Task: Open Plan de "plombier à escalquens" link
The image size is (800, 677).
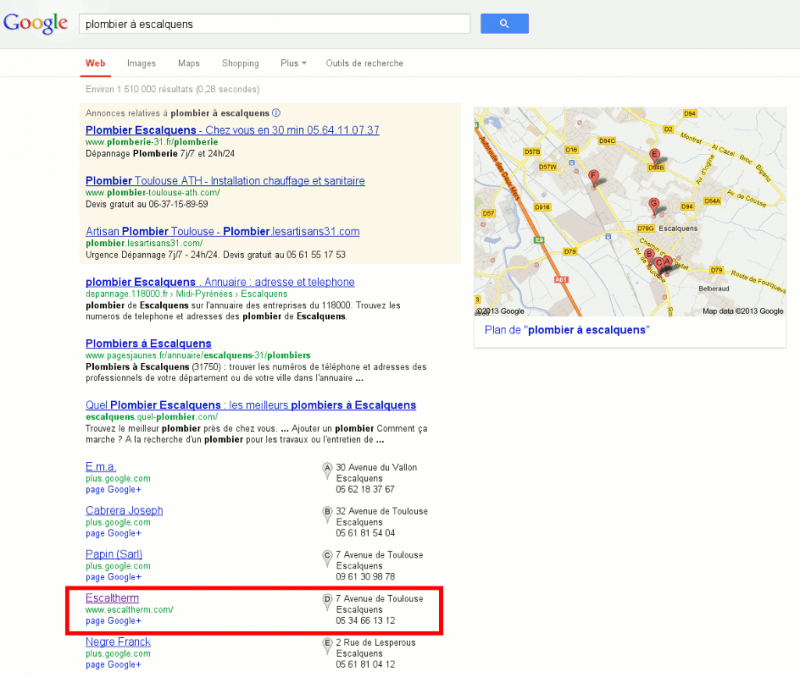Action: point(567,330)
